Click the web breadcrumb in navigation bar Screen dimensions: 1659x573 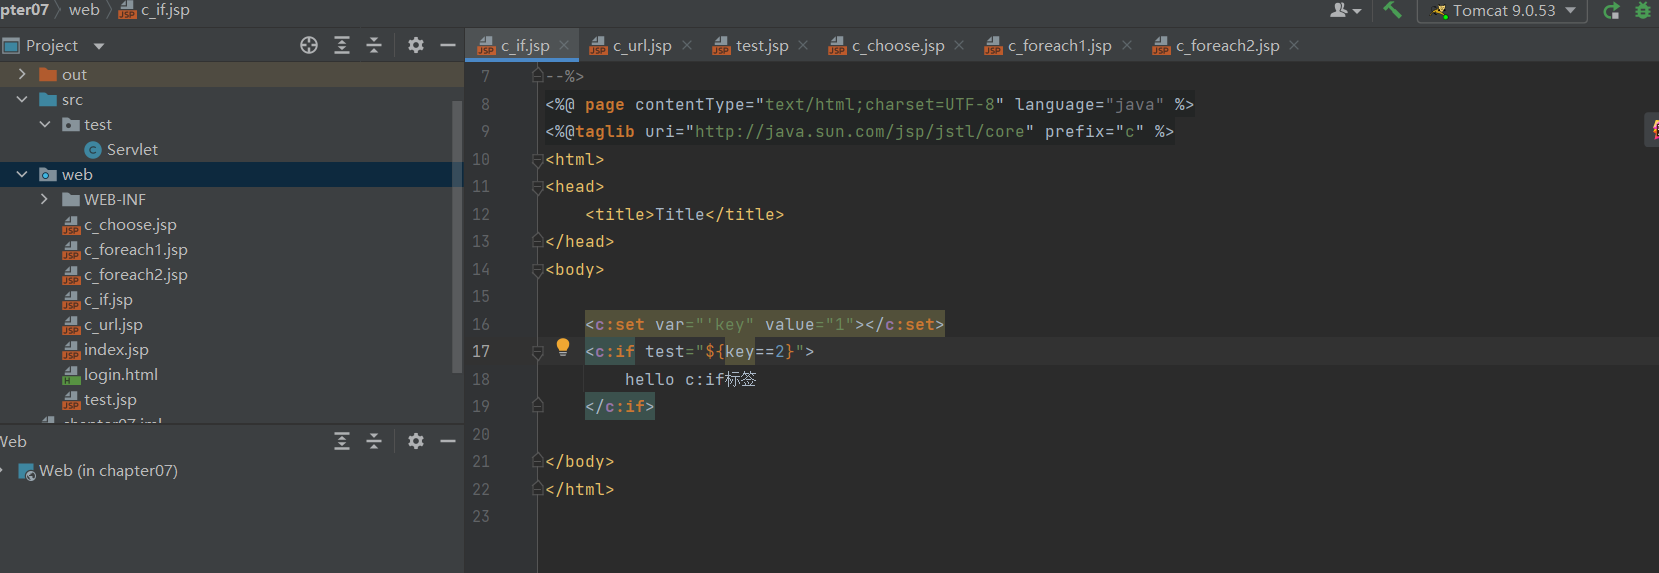[84, 10]
